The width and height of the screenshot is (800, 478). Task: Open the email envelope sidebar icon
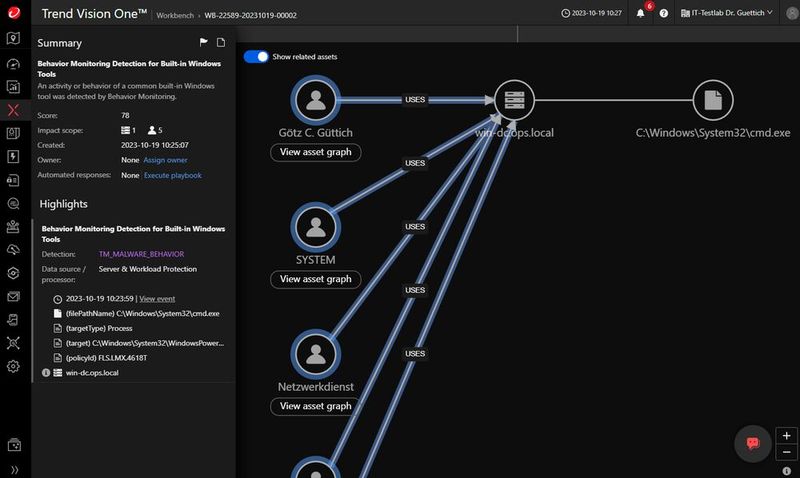[13, 296]
